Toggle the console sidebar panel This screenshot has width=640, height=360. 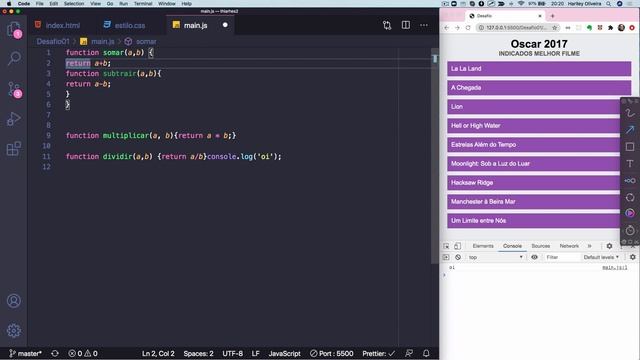446,257
